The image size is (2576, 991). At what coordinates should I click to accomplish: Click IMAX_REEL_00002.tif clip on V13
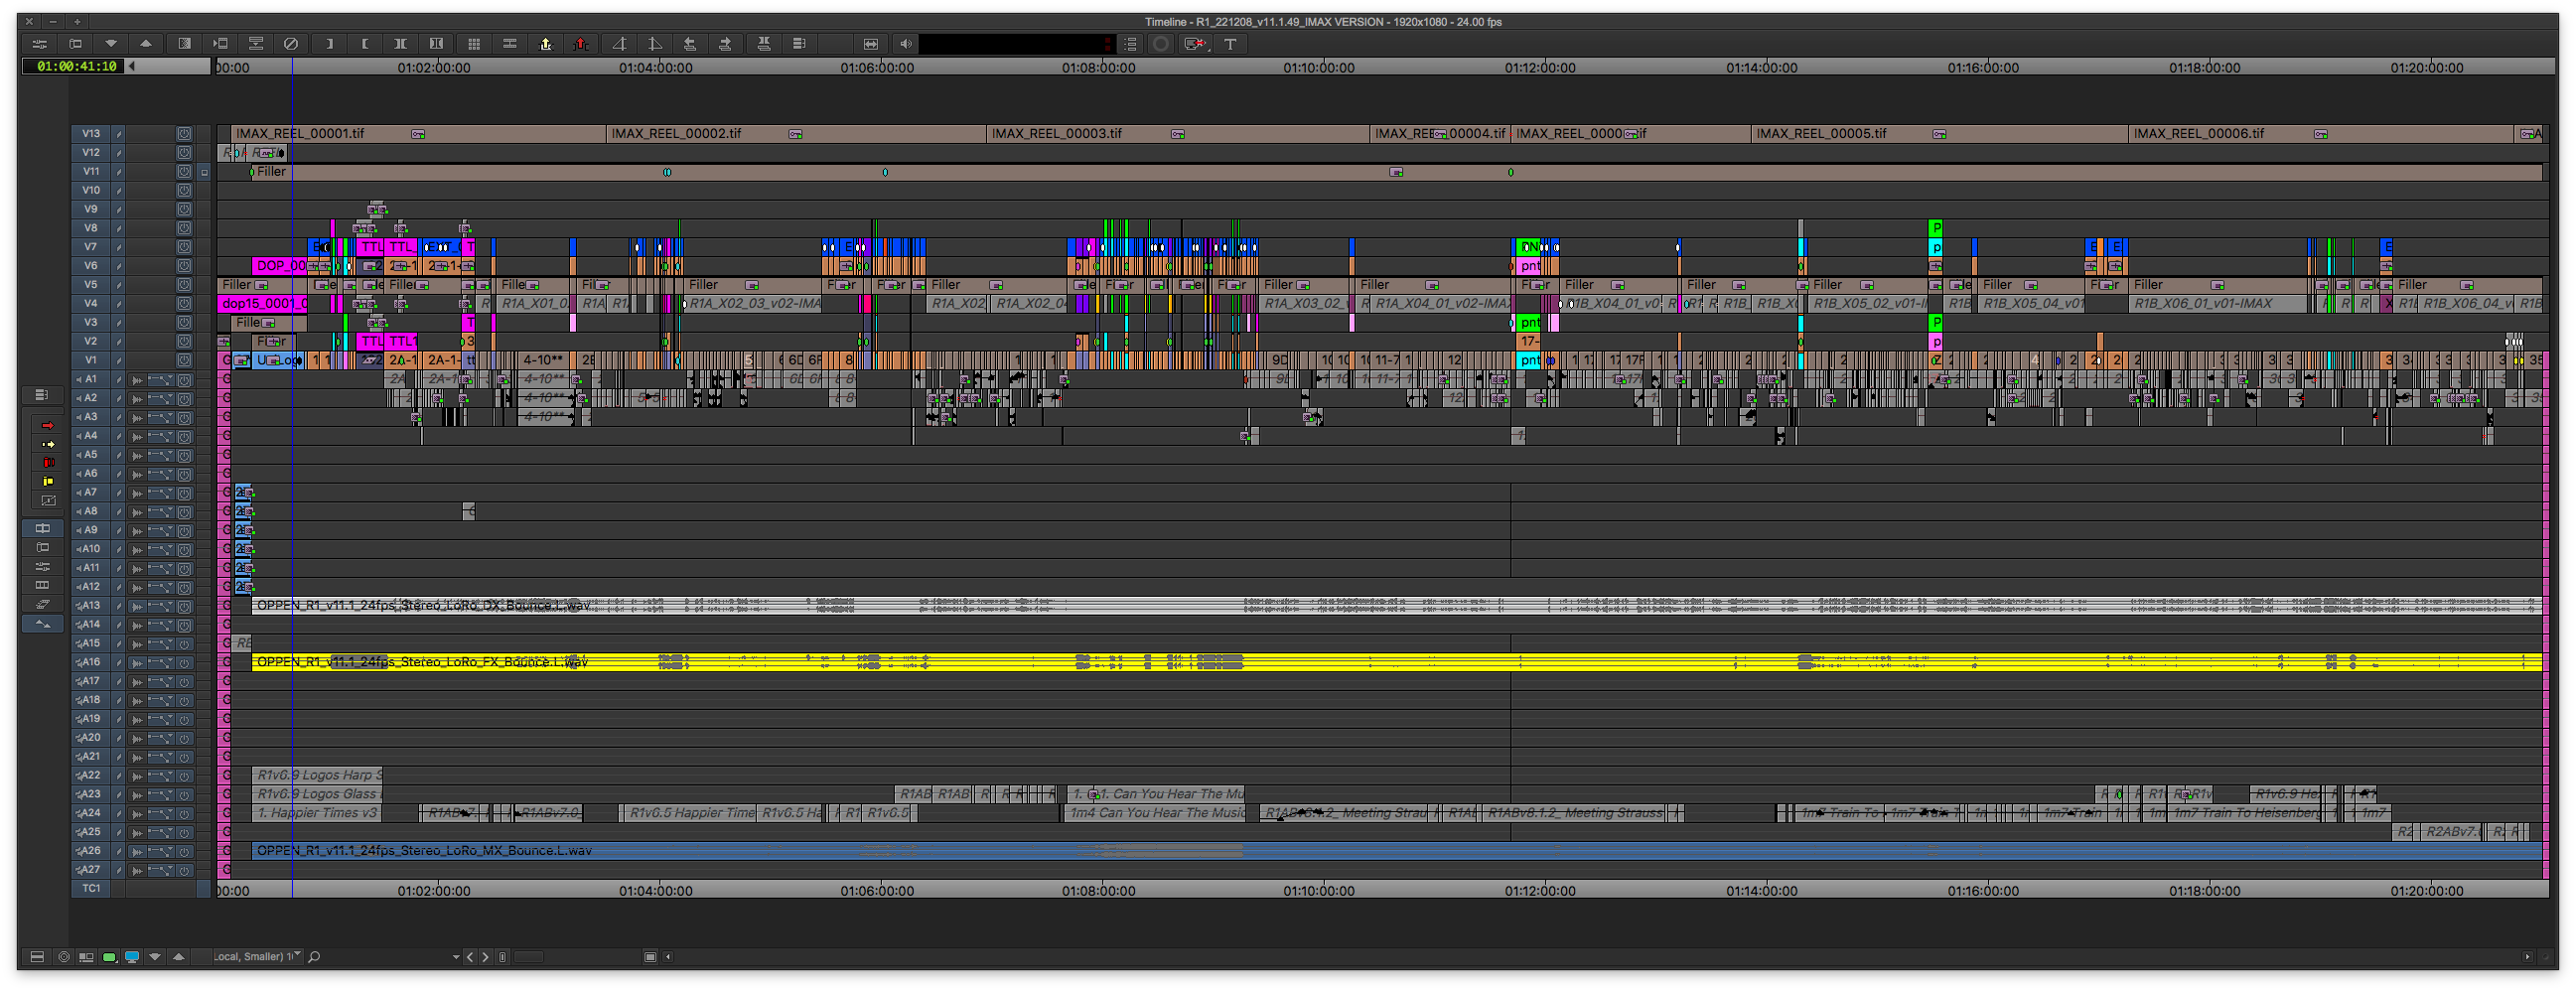pyautogui.click(x=796, y=134)
